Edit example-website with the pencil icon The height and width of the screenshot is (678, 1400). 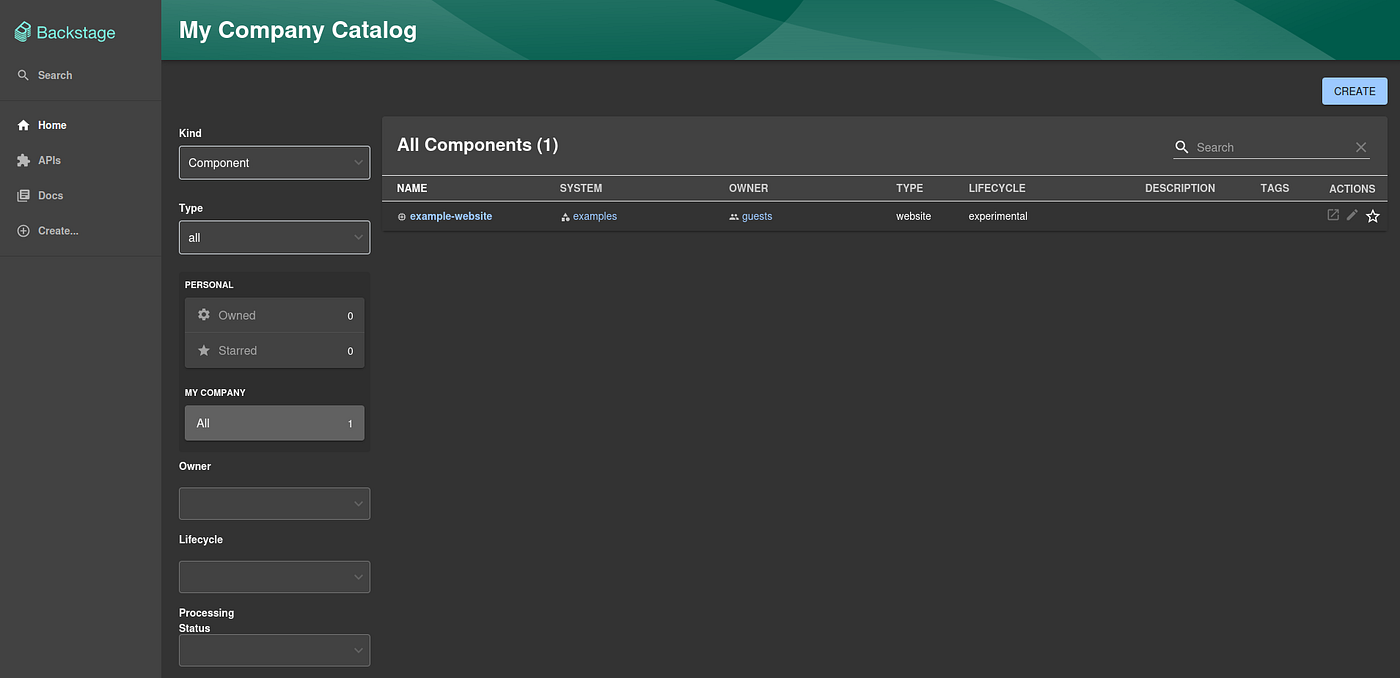point(1352,215)
